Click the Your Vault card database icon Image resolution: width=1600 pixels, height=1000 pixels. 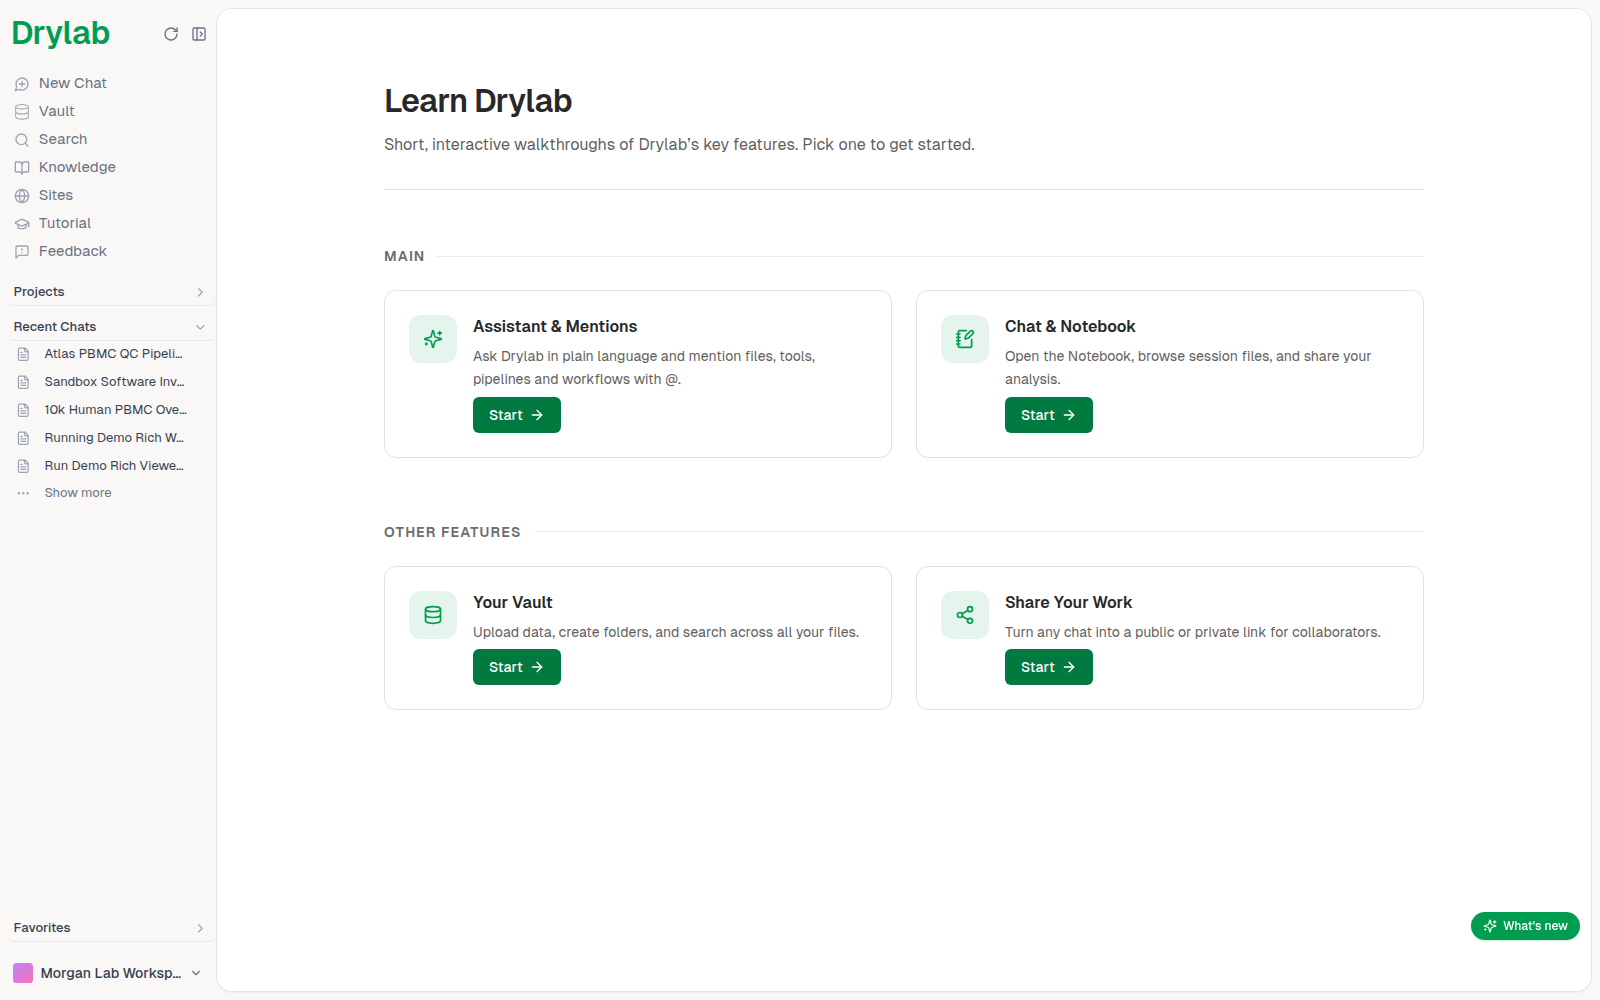[x=433, y=615]
